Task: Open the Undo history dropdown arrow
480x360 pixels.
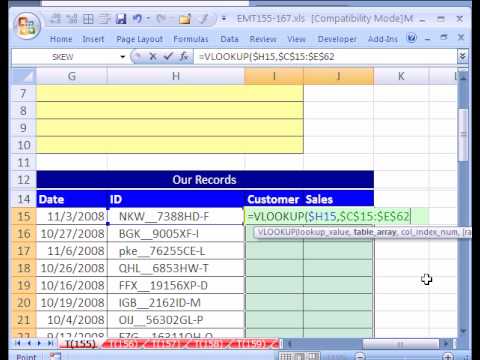Action: pyautogui.click(x=148, y=19)
